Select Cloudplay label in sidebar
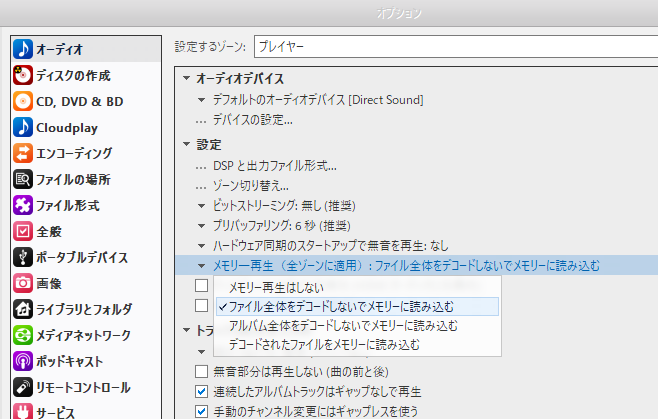658x419 pixels. coord(67,128)
